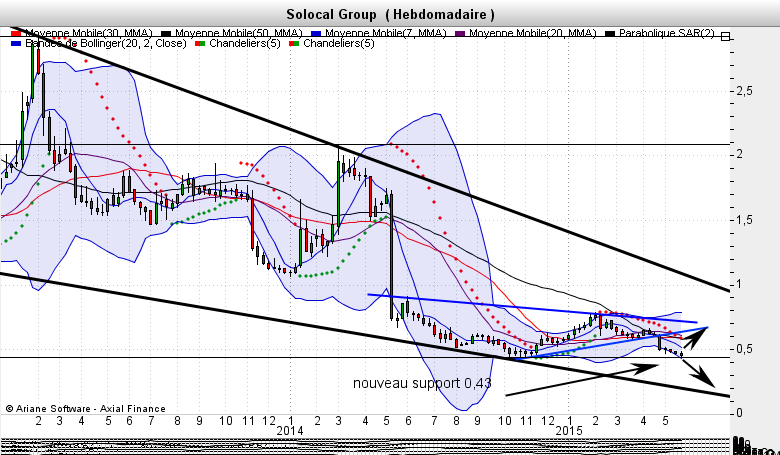Click the 2014 year label on the time axis
This screenshot has width=780, height=455.
tap(290, 431)
